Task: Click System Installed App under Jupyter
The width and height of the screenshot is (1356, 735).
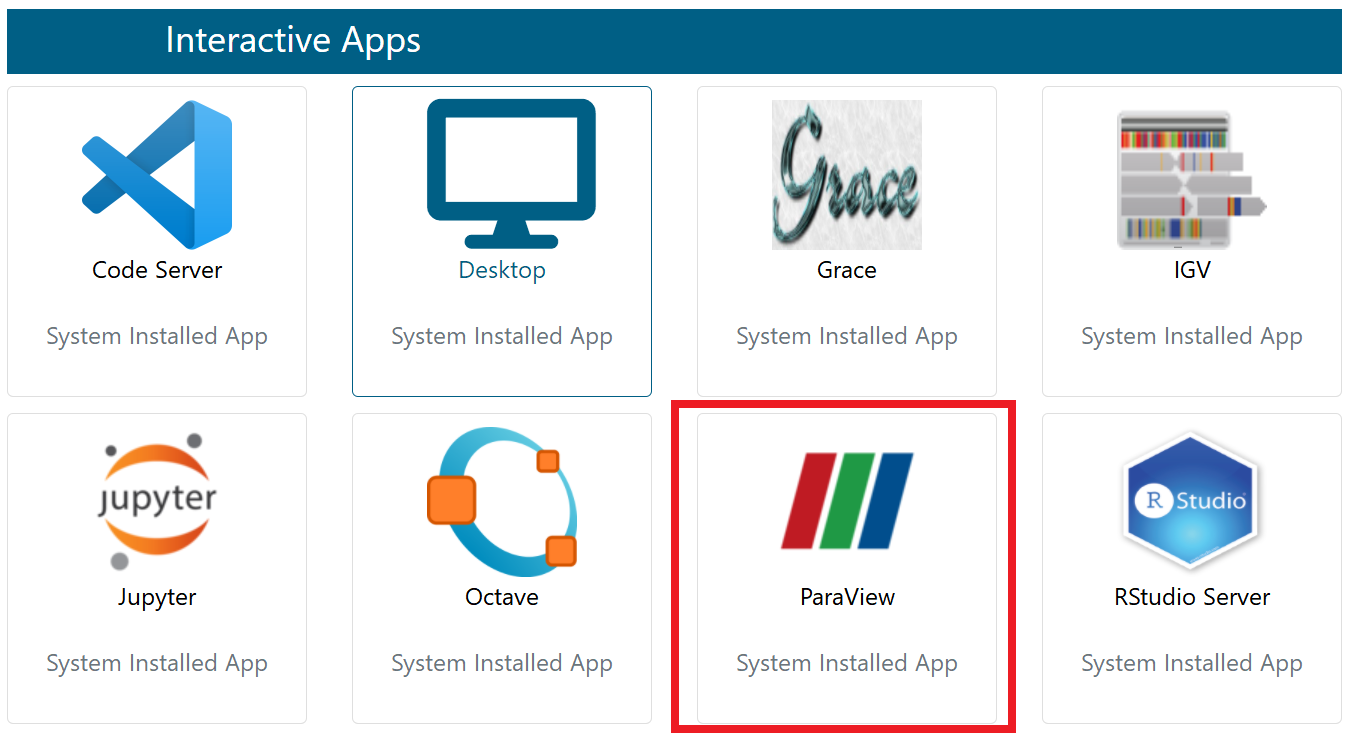Action: 157,664
